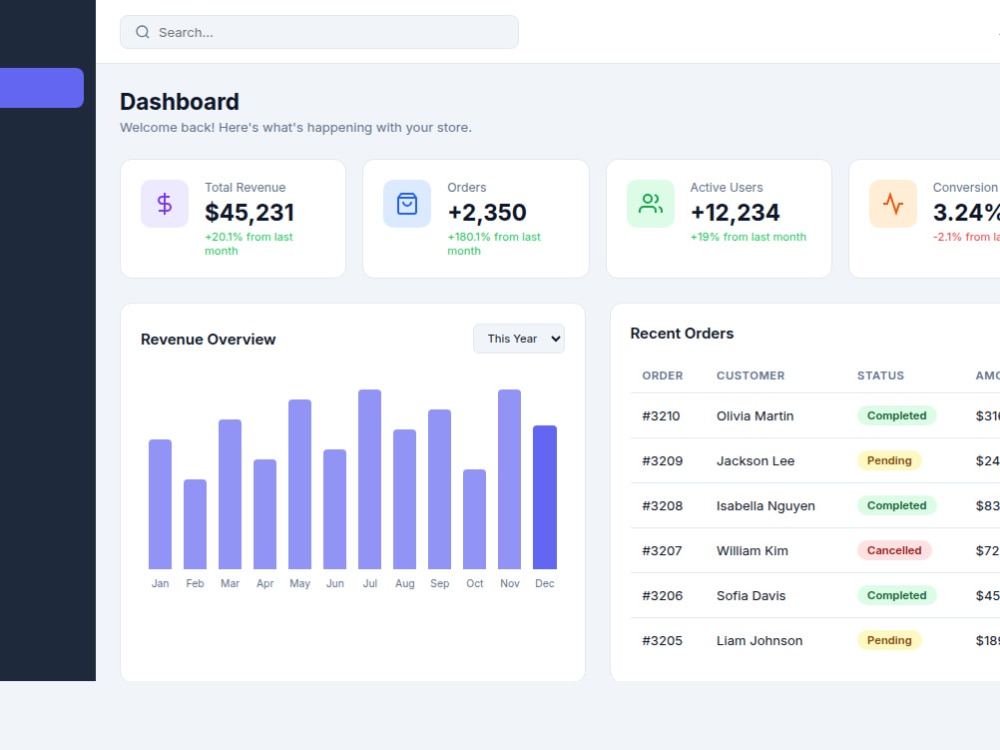Click the Mar revenue bar
This screenshot has height=750, width=1000.
230,494
